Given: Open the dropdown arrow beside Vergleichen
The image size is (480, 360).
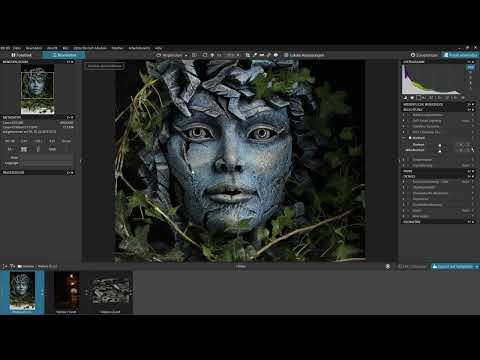Looking at the screenshot, I should [186, 55].
